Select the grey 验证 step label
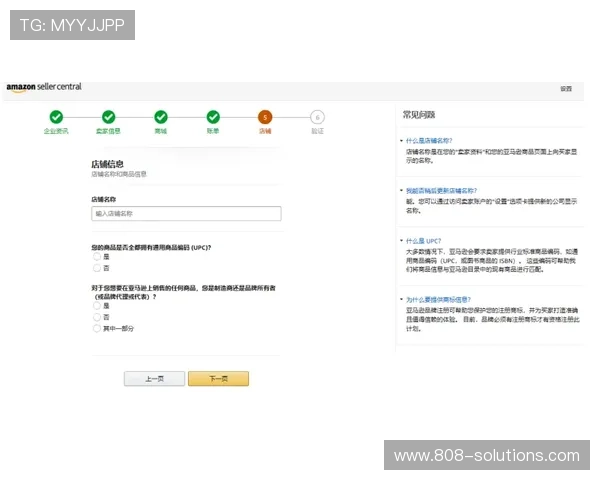Image resolution: width=600 pixels, height=480 pixels. 317,131
